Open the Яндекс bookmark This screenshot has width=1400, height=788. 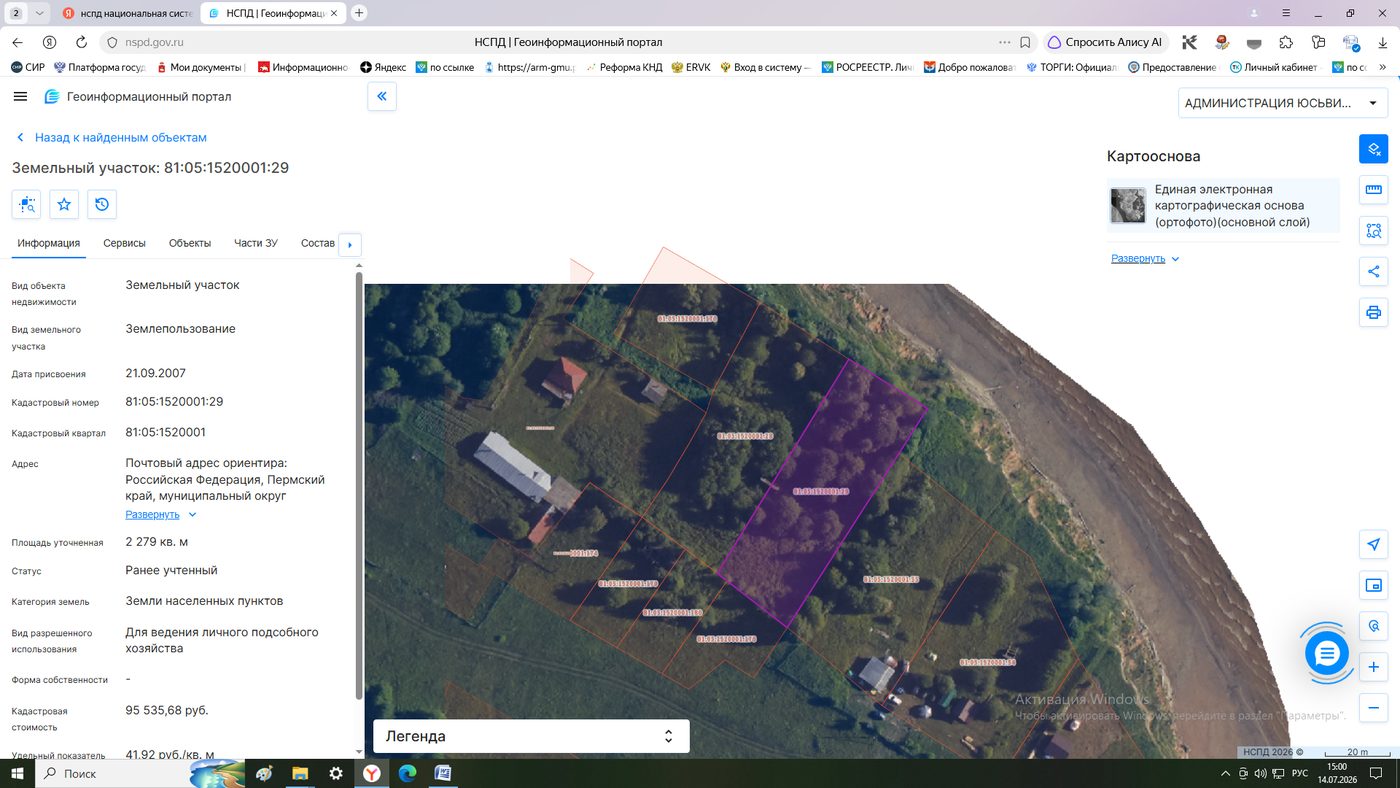coord(383,67)
